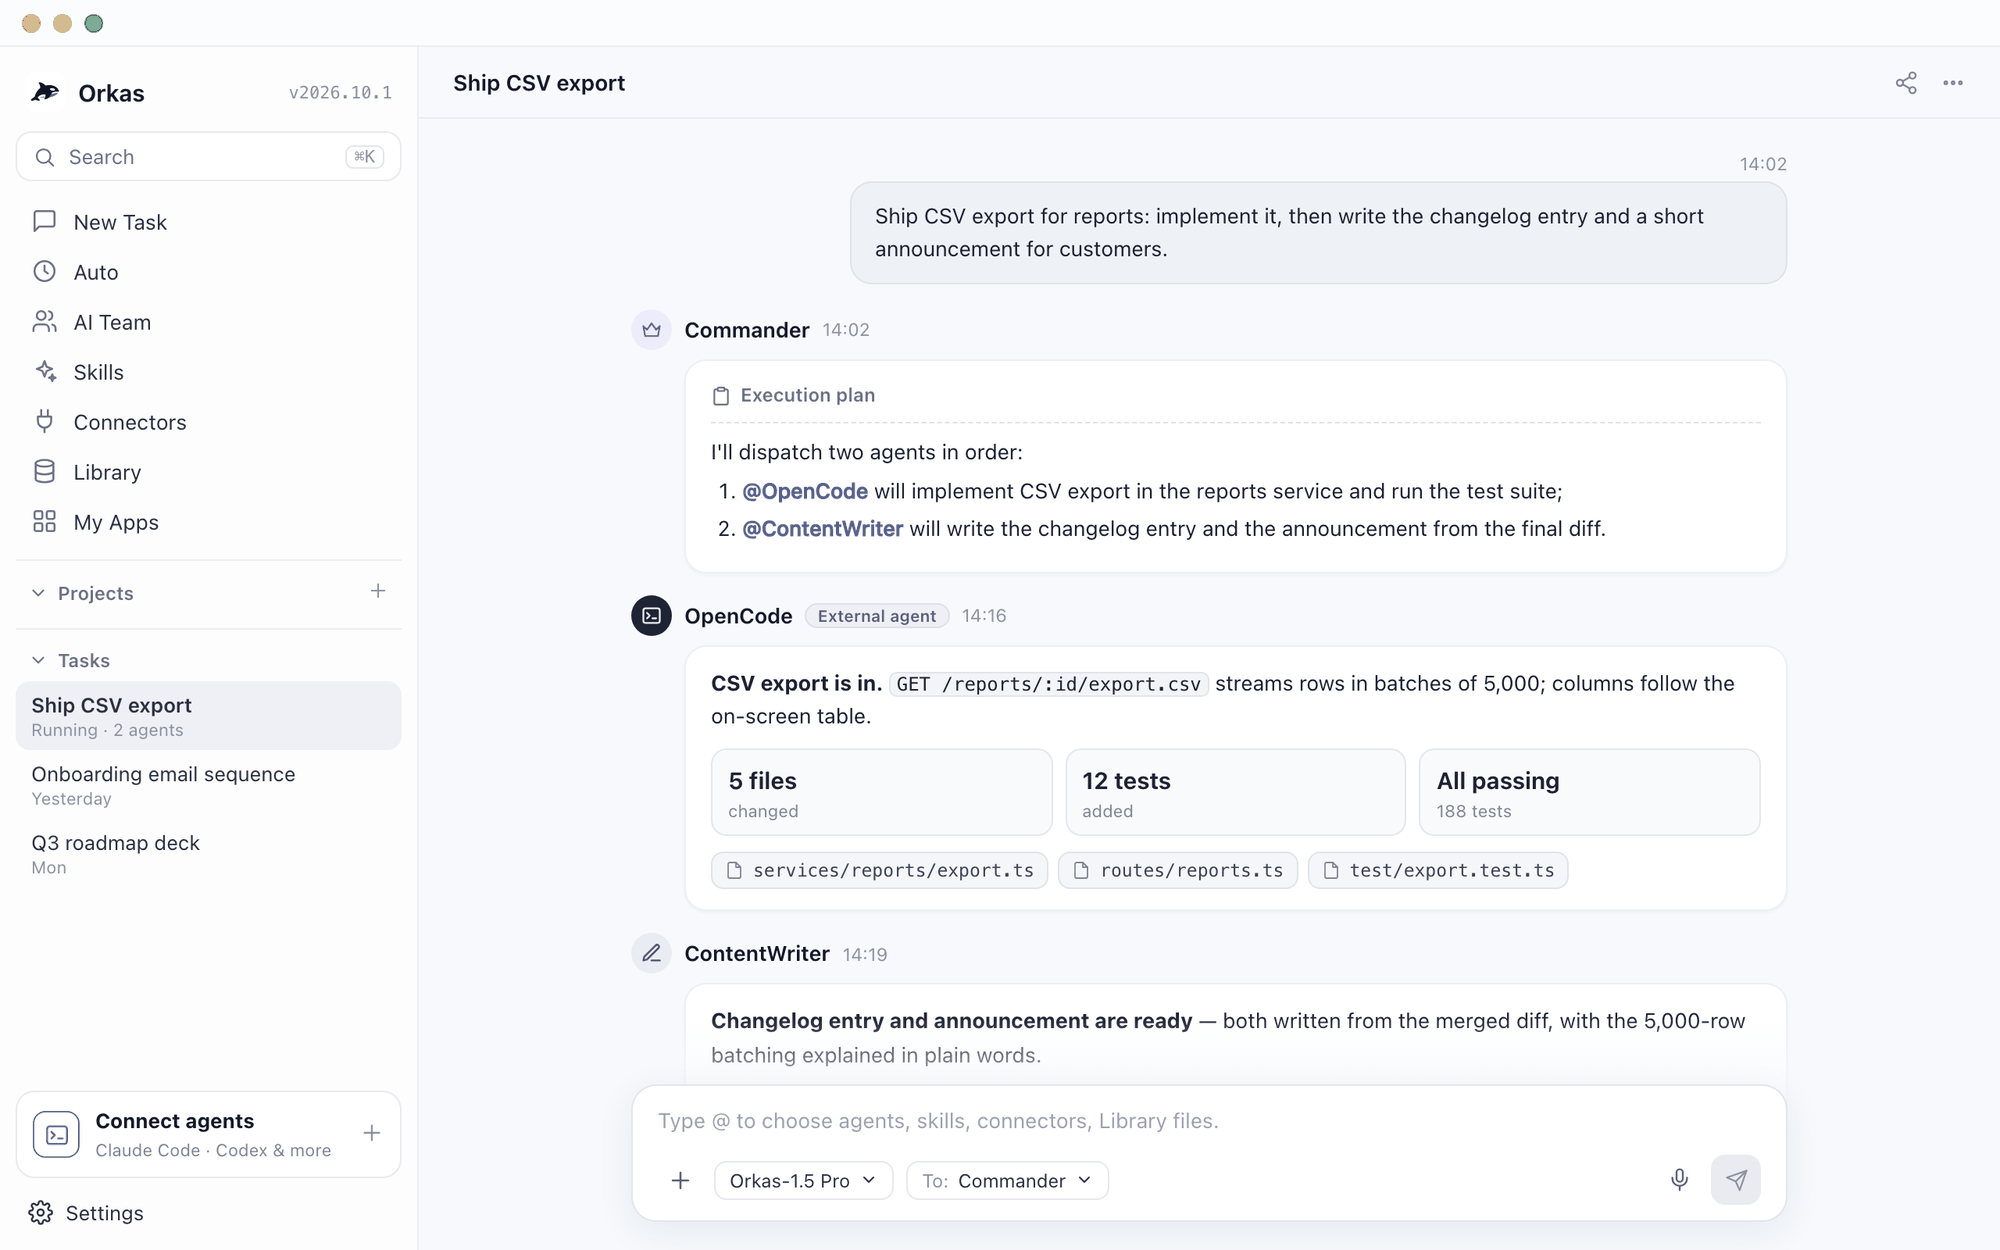Open the more options ellipsis menu

1953,83
